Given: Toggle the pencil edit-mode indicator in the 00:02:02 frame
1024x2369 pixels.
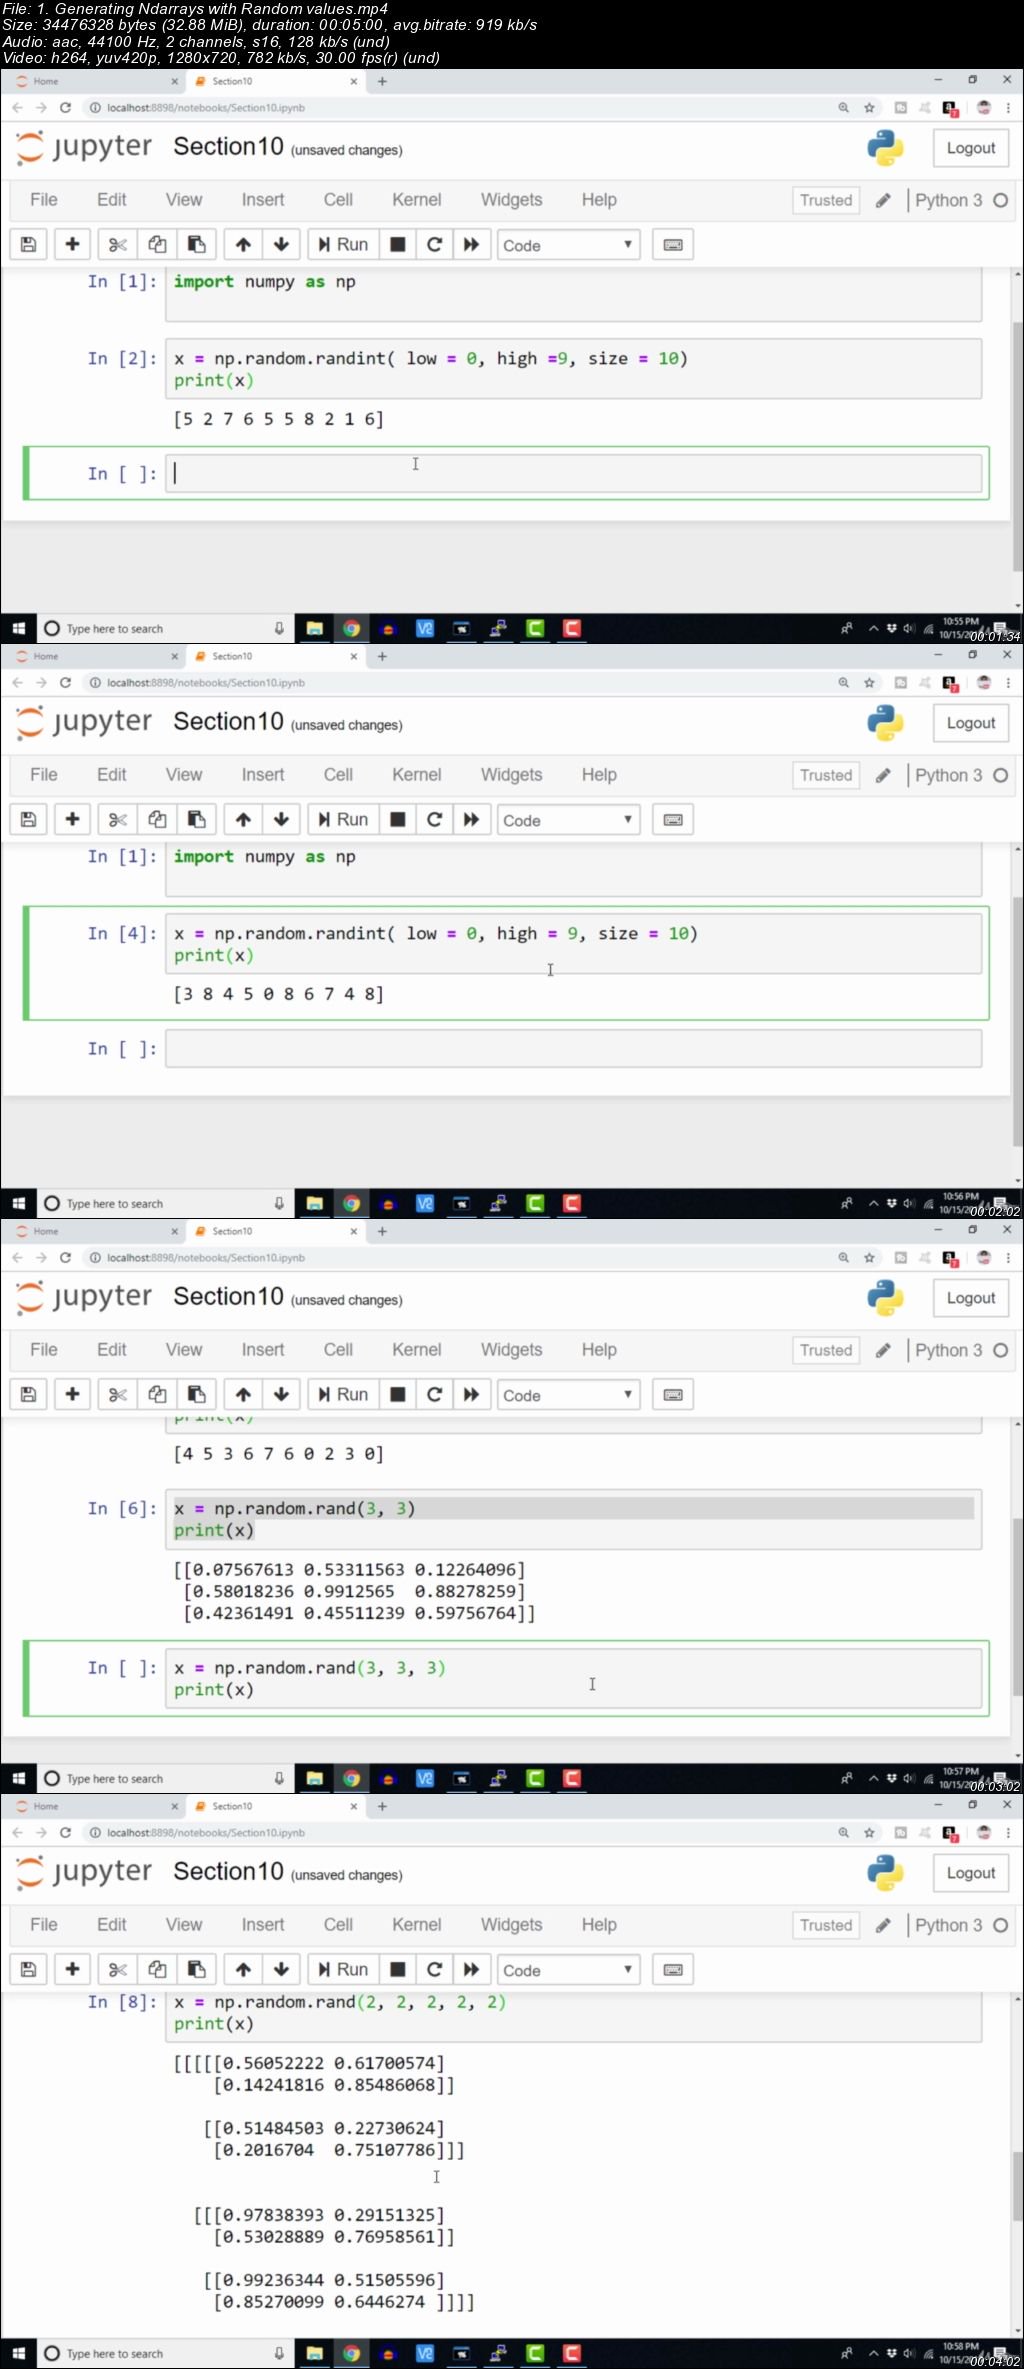Looking at the screenshot, I should (x=883, y=776).
